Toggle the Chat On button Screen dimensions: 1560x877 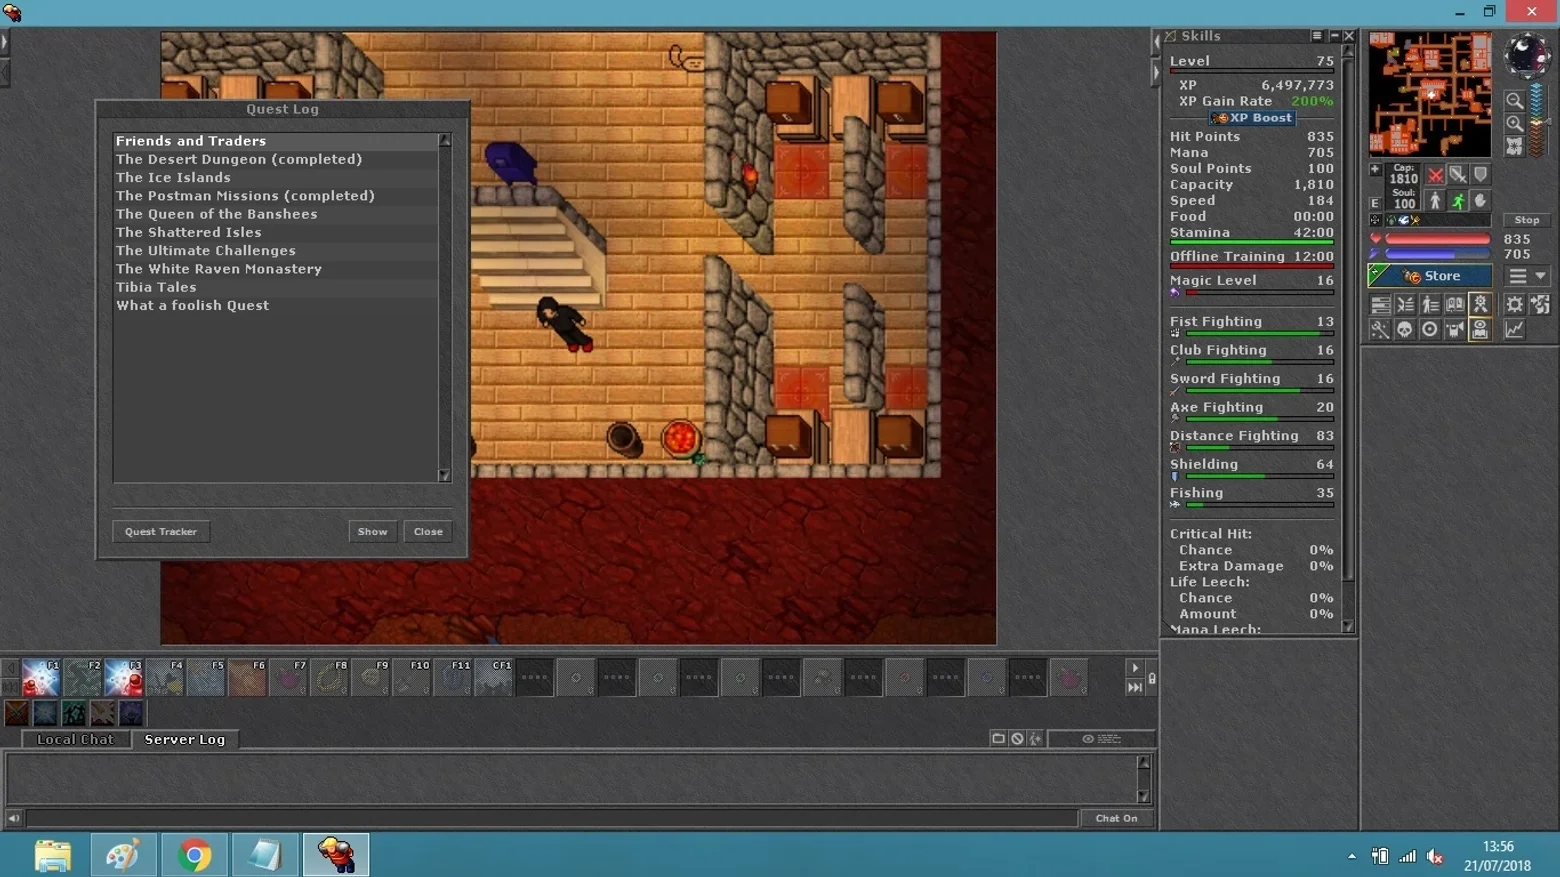click(x=1116, y=818)
